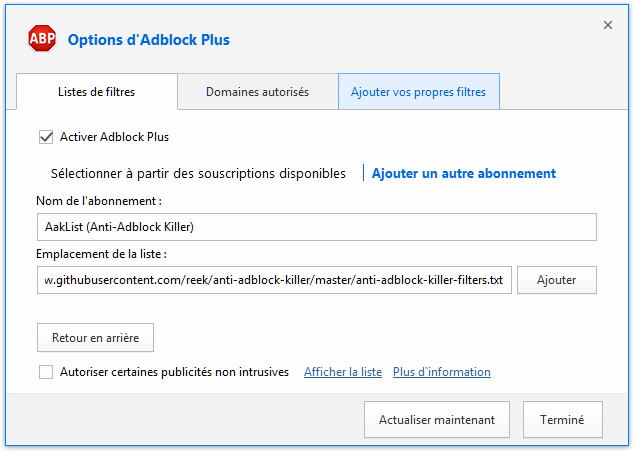Click the ABP Adblock Plus logo
The height and width of the screenshot is (452, 634).
click(x=42, y=39)
